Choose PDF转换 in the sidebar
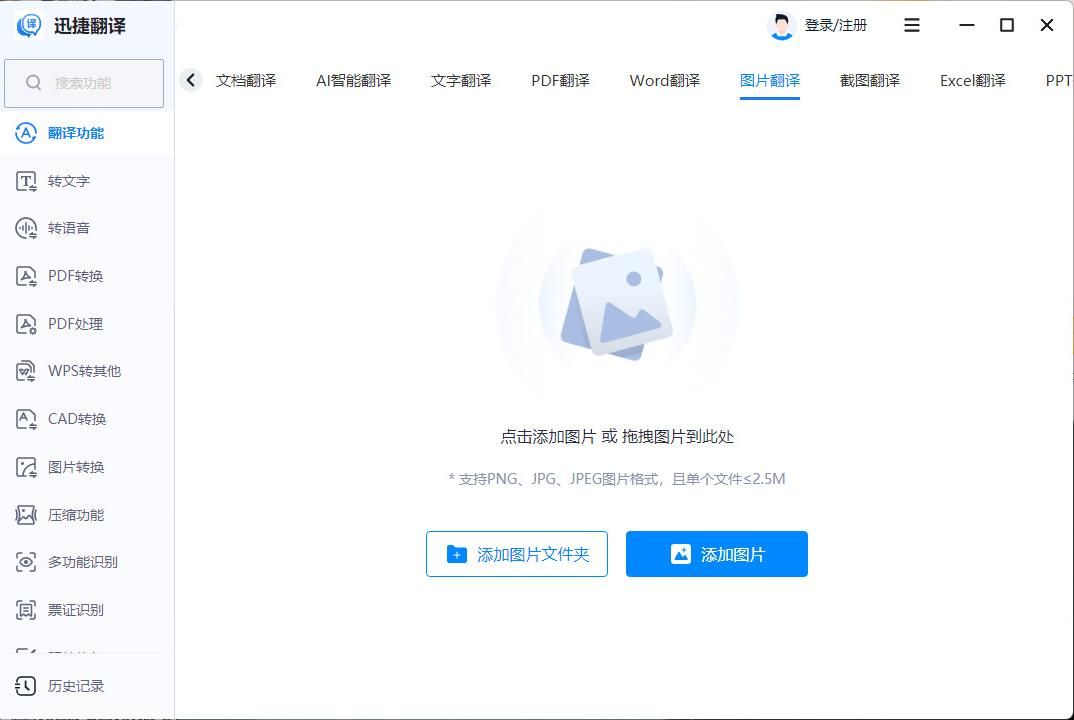This screenshot has width=1074, height=720. 87,276
